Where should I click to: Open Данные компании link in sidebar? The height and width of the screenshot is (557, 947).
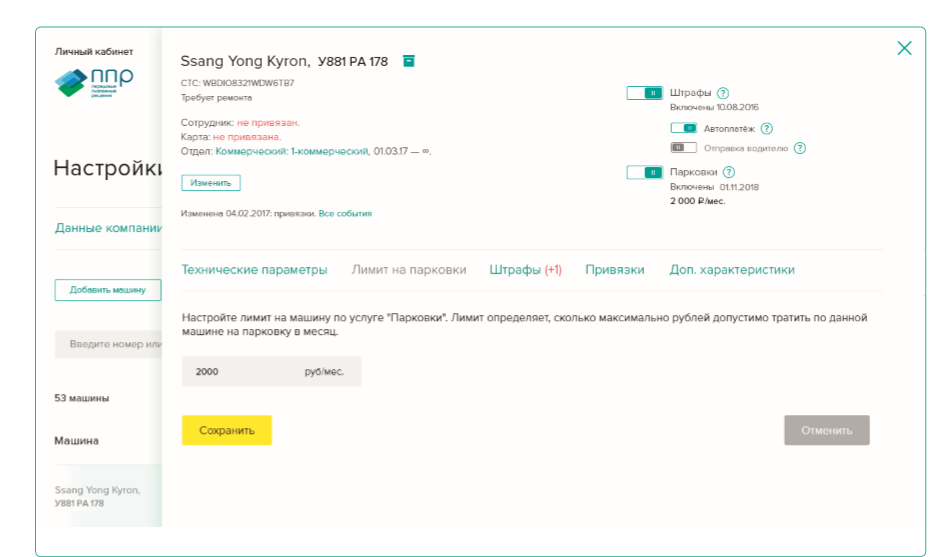108,228
